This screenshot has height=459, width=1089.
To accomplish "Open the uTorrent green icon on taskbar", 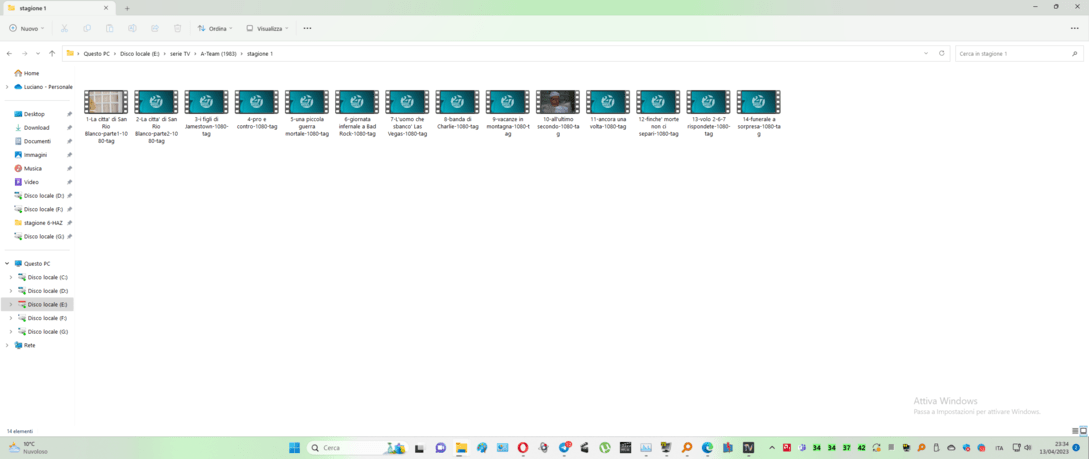I will pyautogui.click(x=605, y=448).
